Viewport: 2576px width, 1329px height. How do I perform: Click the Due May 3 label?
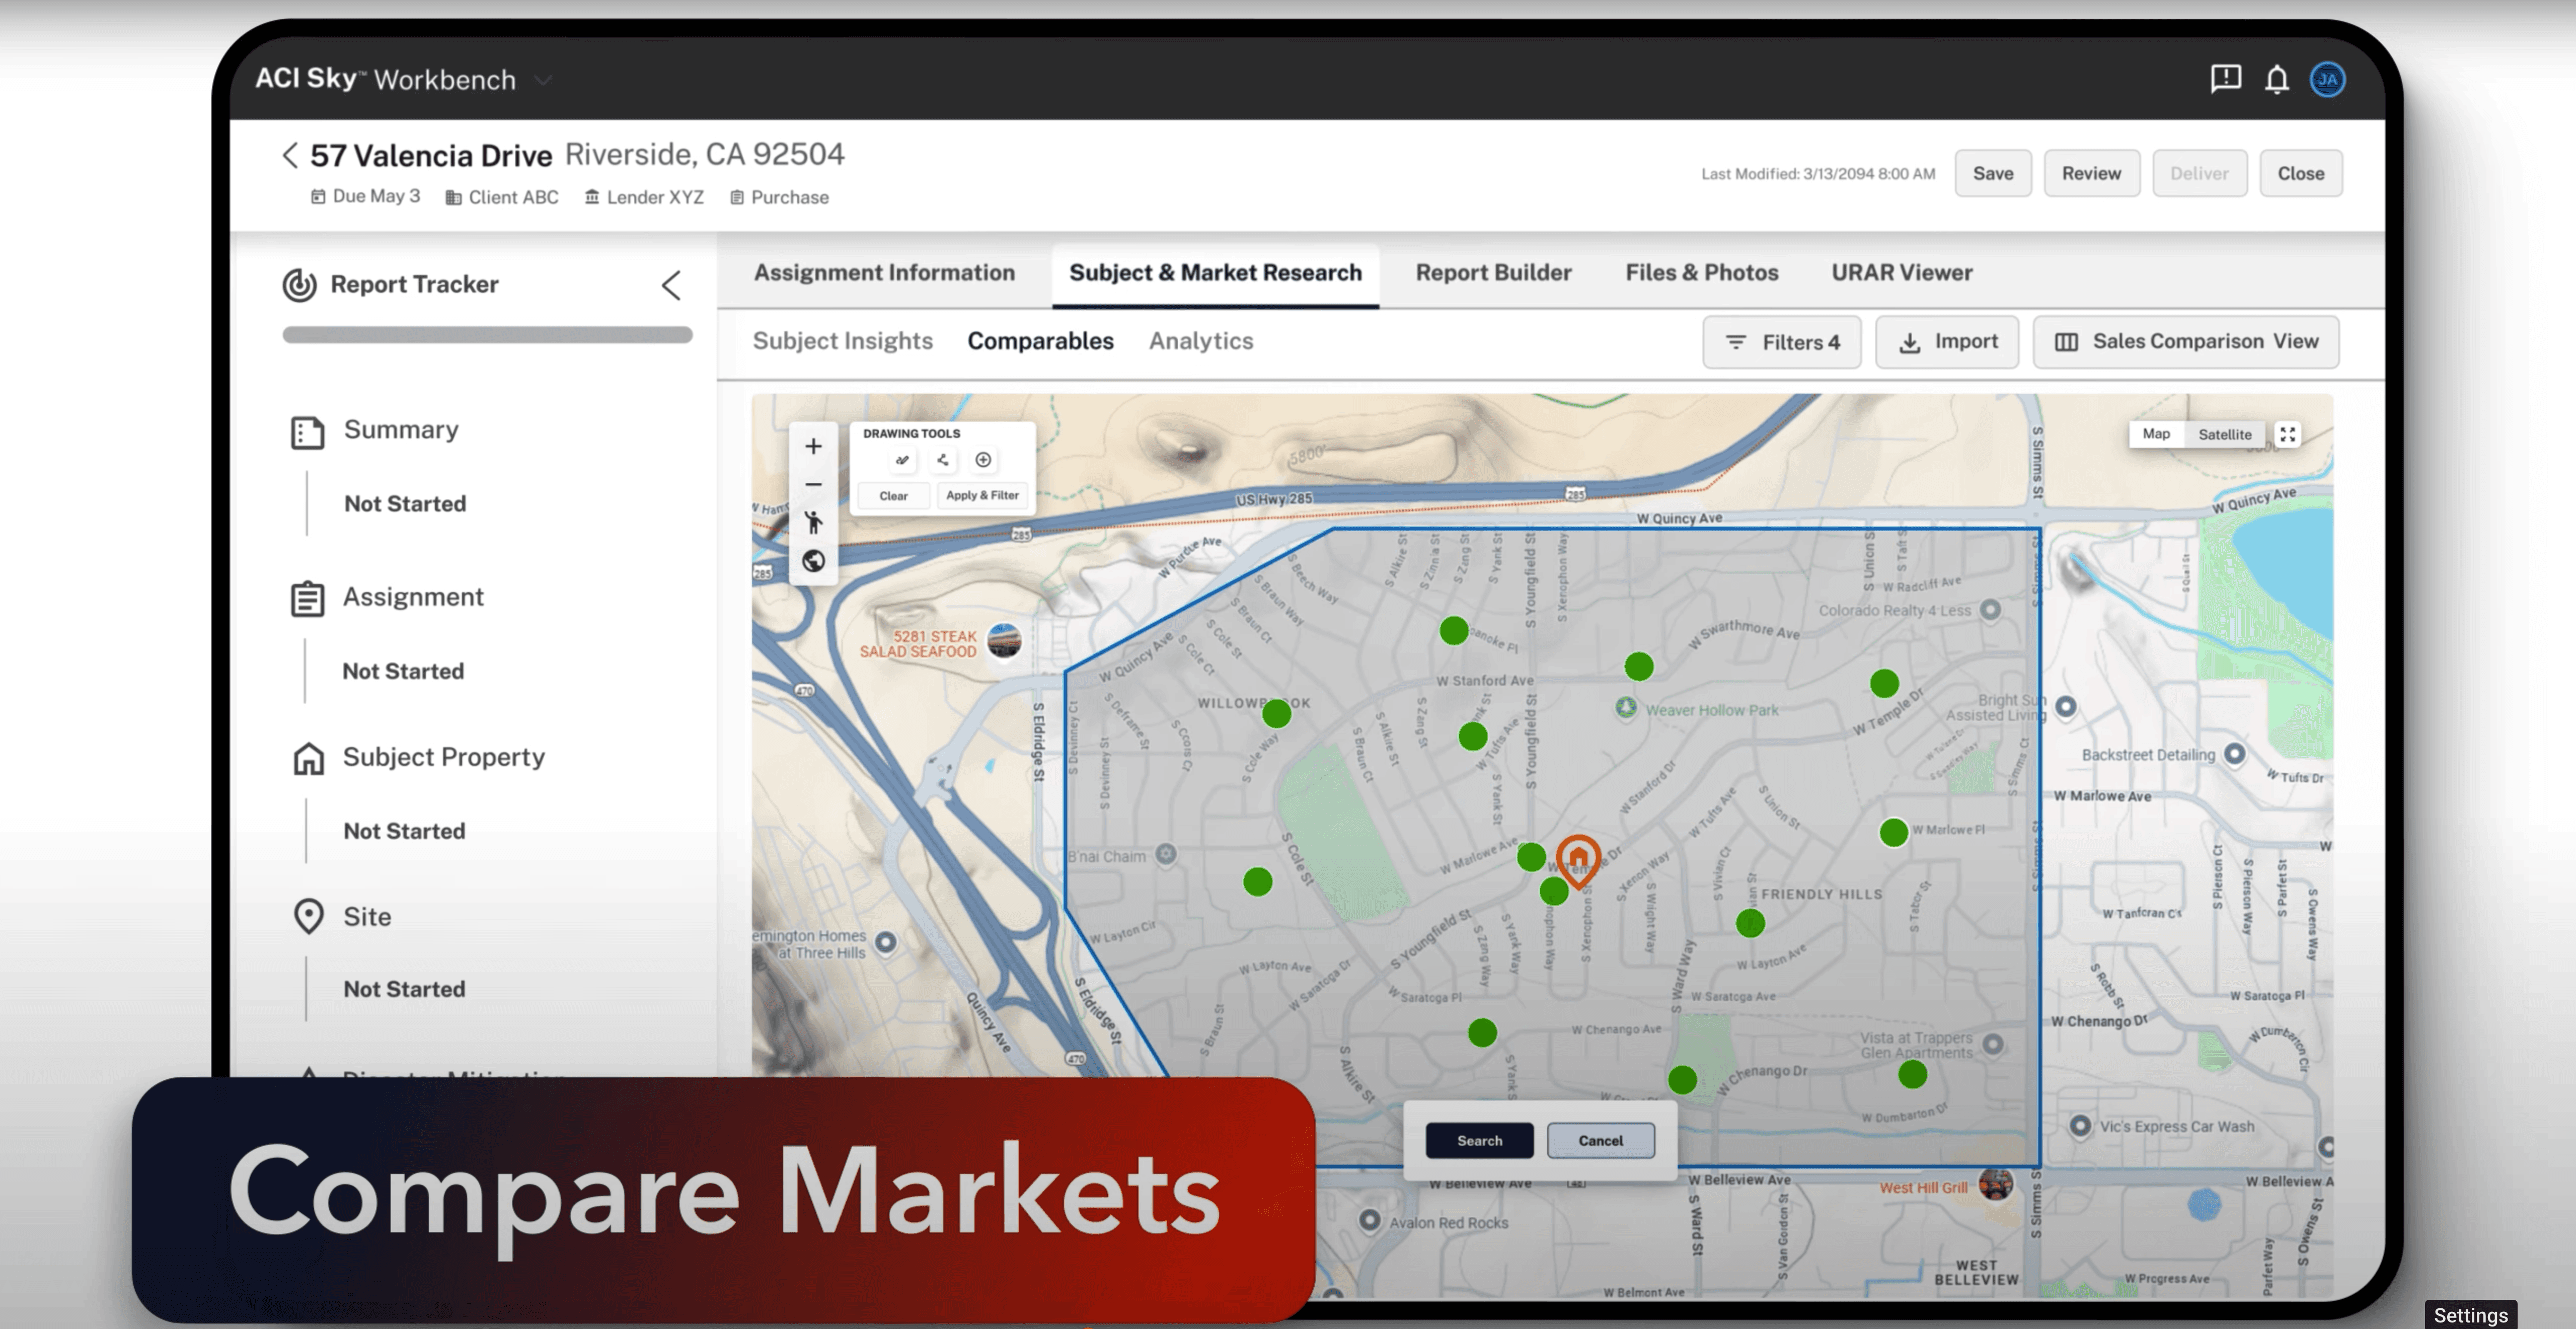(x=365, y=197)
